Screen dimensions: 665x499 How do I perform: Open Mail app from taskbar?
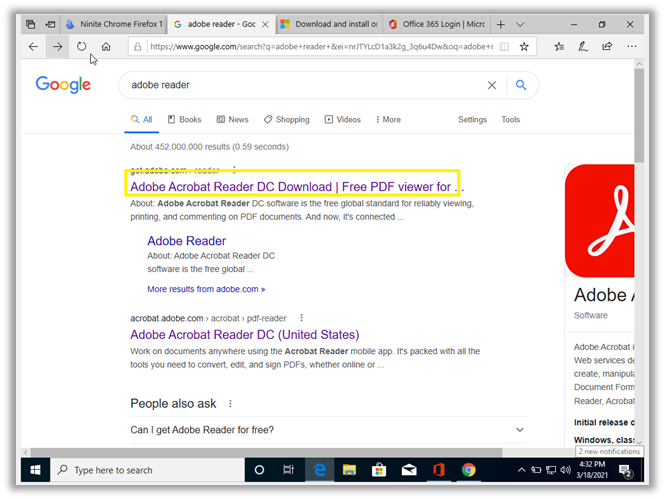pyautogui.click(x=409, y=470)
